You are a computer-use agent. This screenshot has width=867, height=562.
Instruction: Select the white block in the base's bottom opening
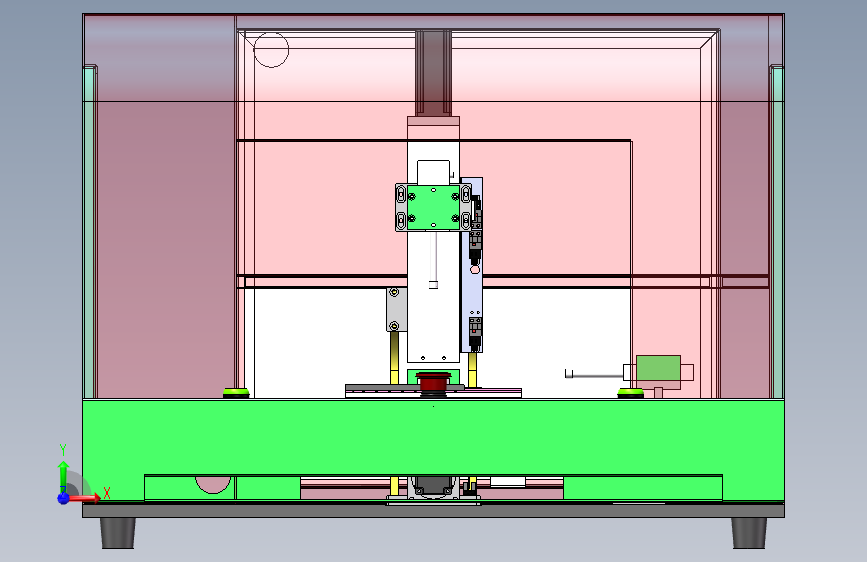pos(508,482)
